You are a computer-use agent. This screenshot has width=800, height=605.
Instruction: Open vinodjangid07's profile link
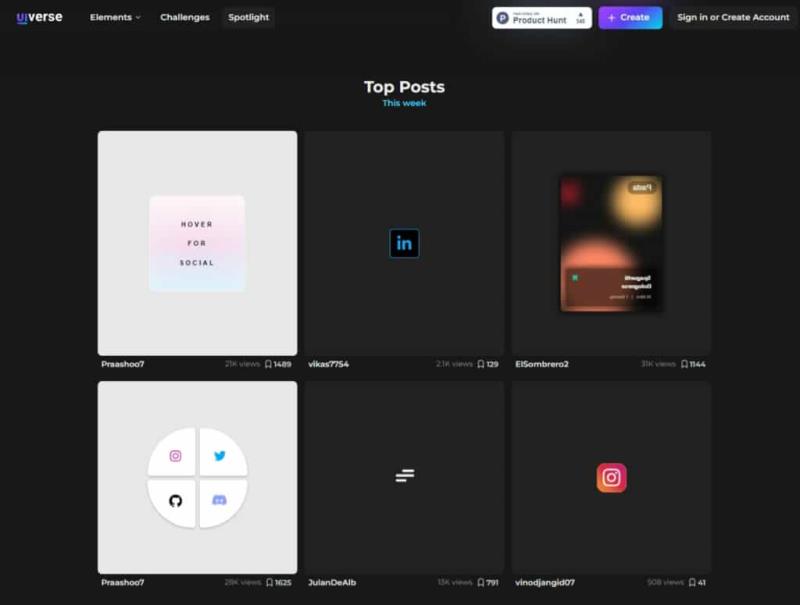tap(545, 583)
